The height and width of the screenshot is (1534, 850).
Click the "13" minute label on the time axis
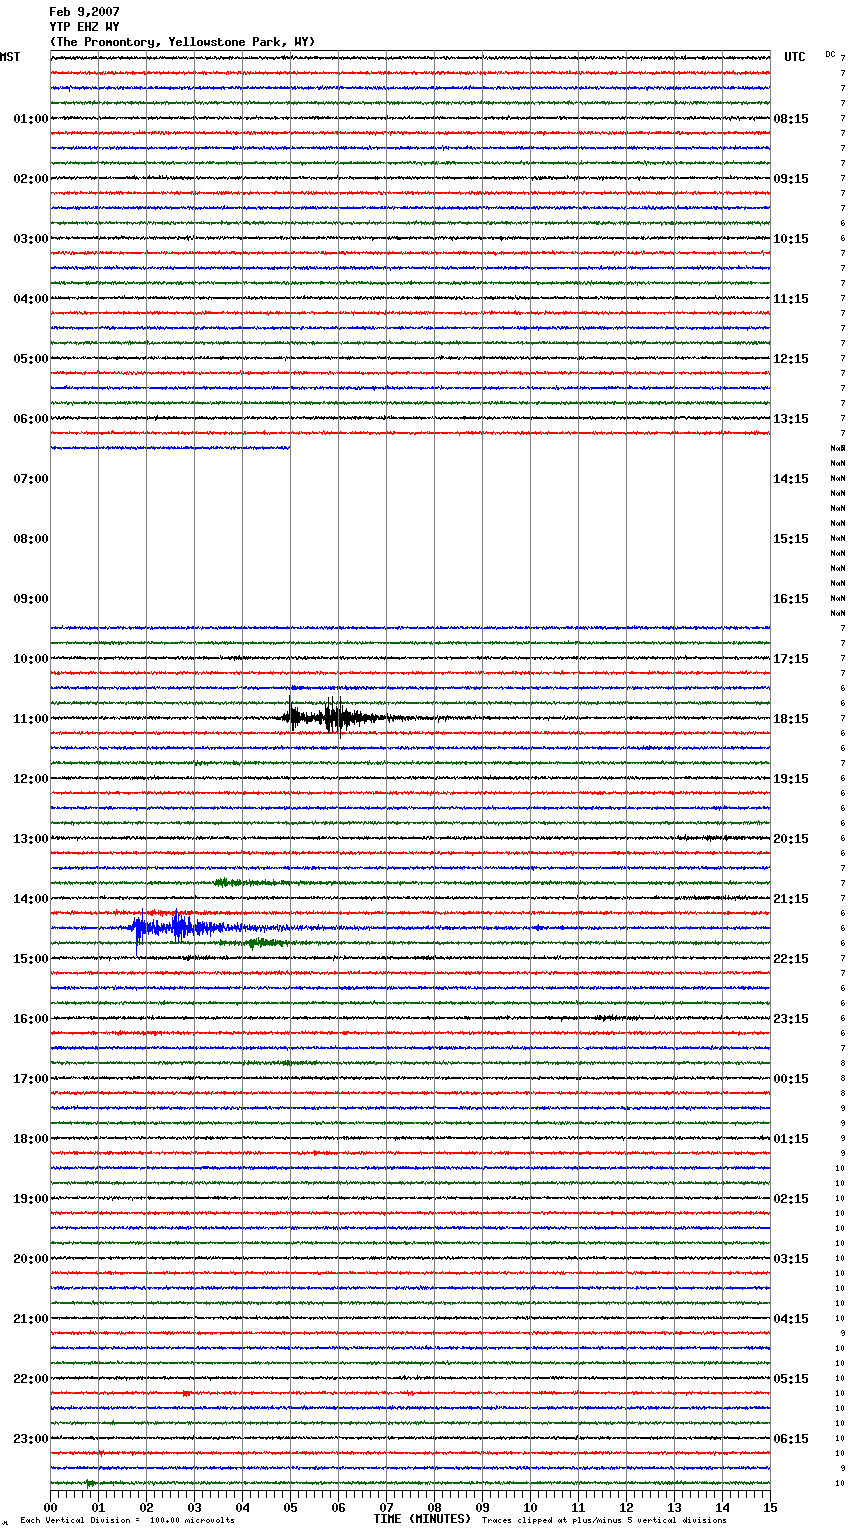674,1507
